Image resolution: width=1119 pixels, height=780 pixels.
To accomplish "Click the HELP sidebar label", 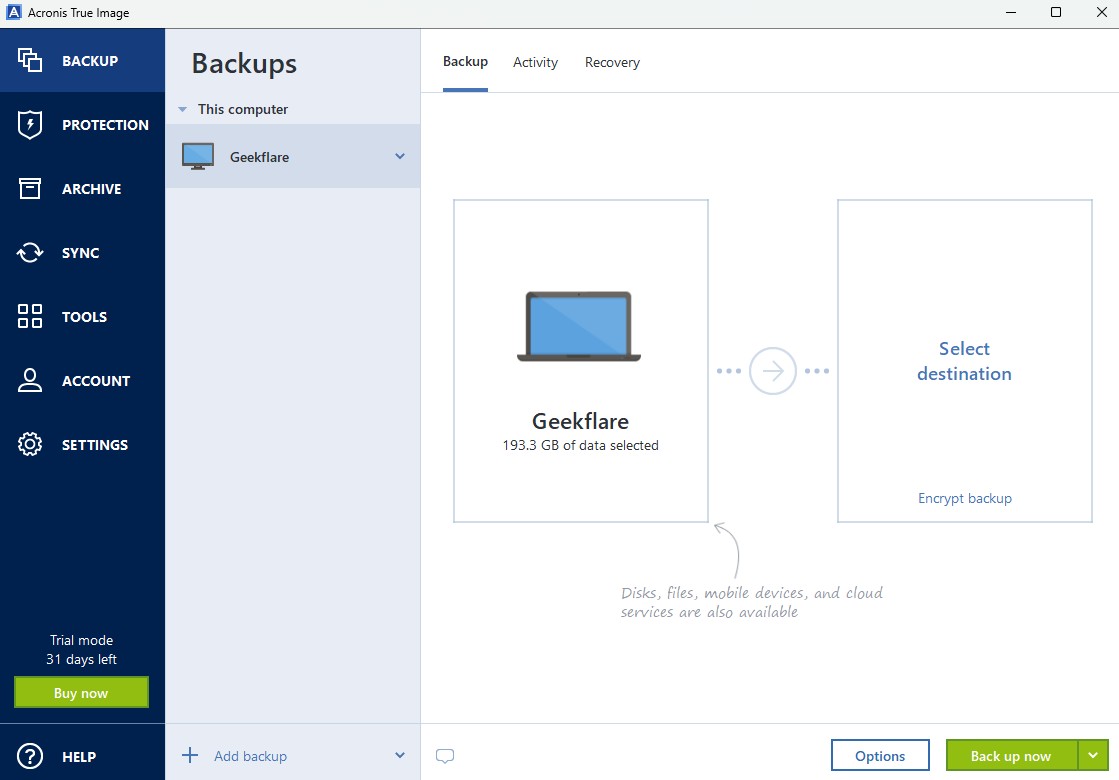I will click(79, 757).
